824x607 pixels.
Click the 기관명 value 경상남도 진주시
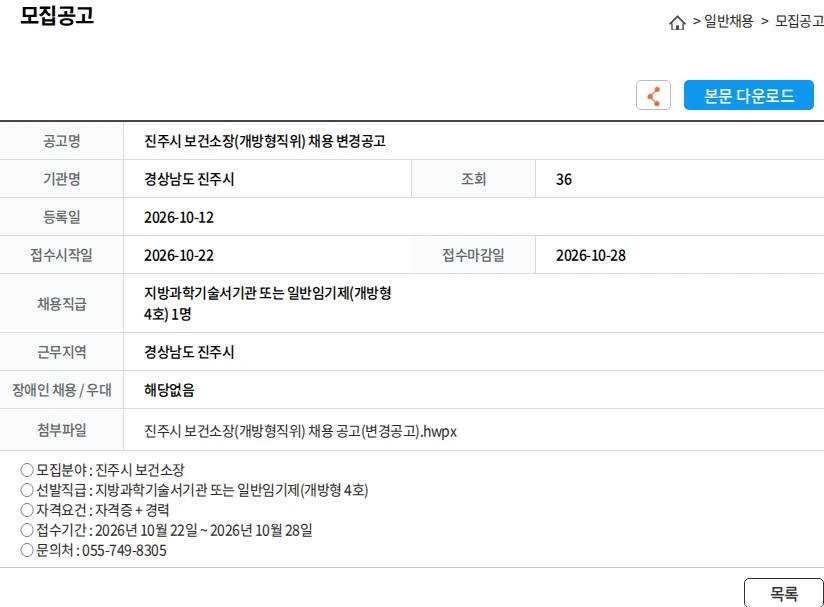click(189, 179)
